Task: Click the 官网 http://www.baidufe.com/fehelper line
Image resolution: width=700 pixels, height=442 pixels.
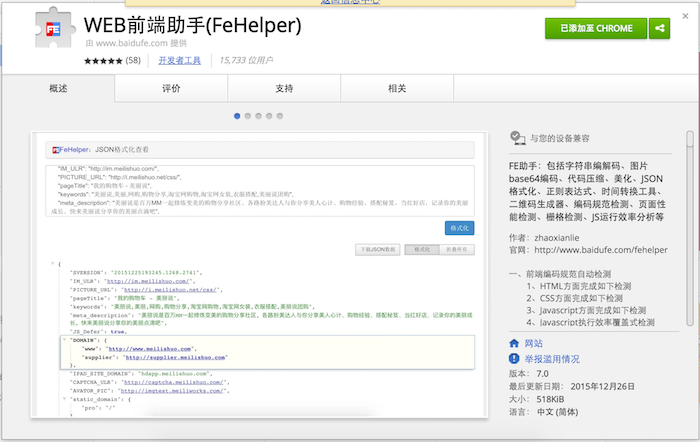Action: click(588, 250)
